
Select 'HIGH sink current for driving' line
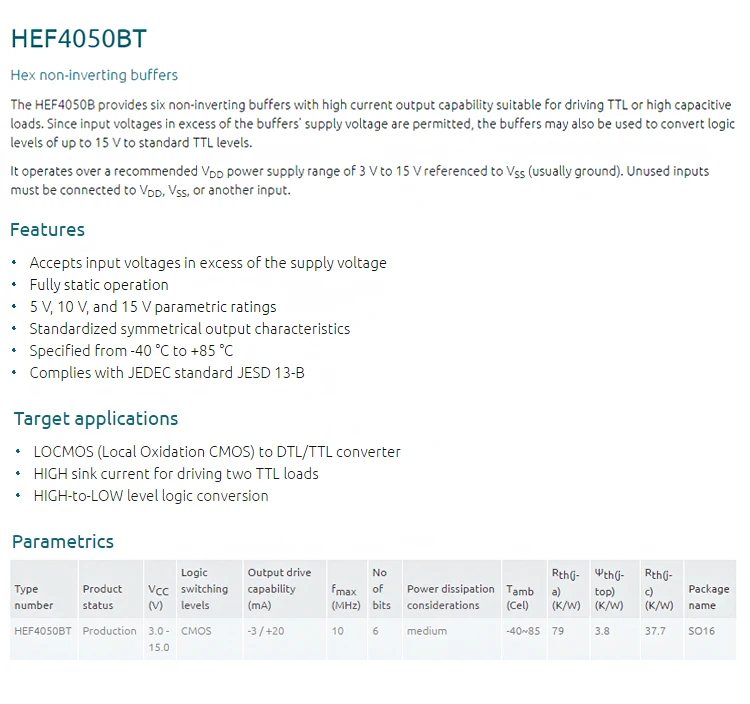176,473
